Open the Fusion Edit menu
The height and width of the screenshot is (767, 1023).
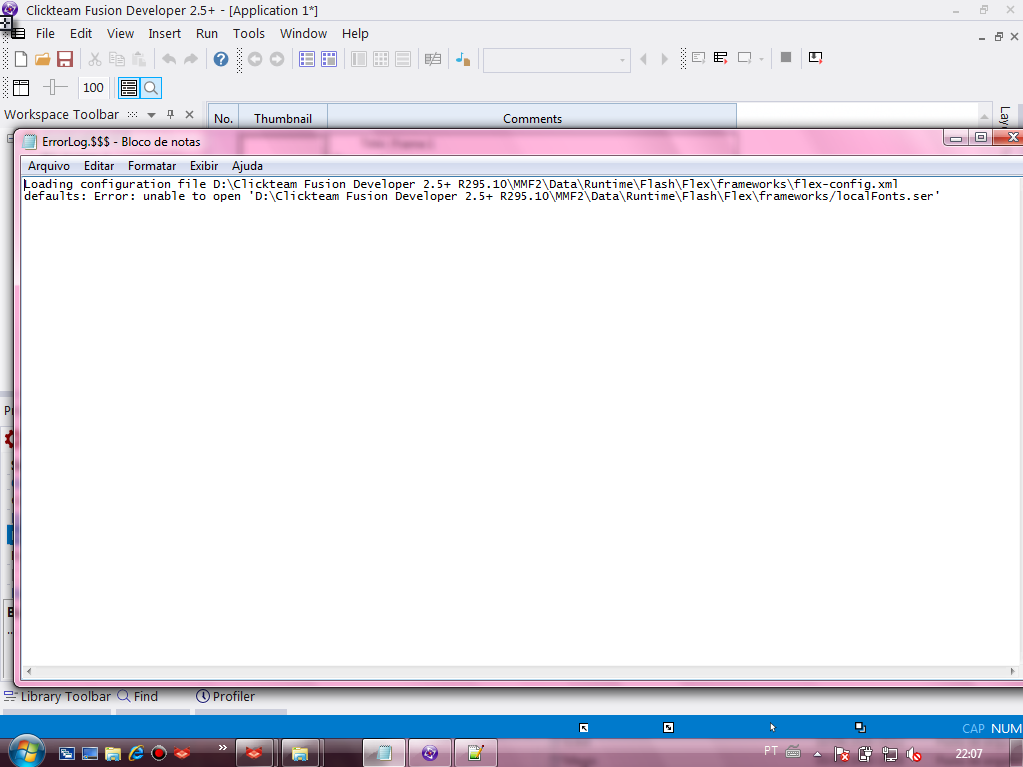pyautogui.click(x=81, y=33)
